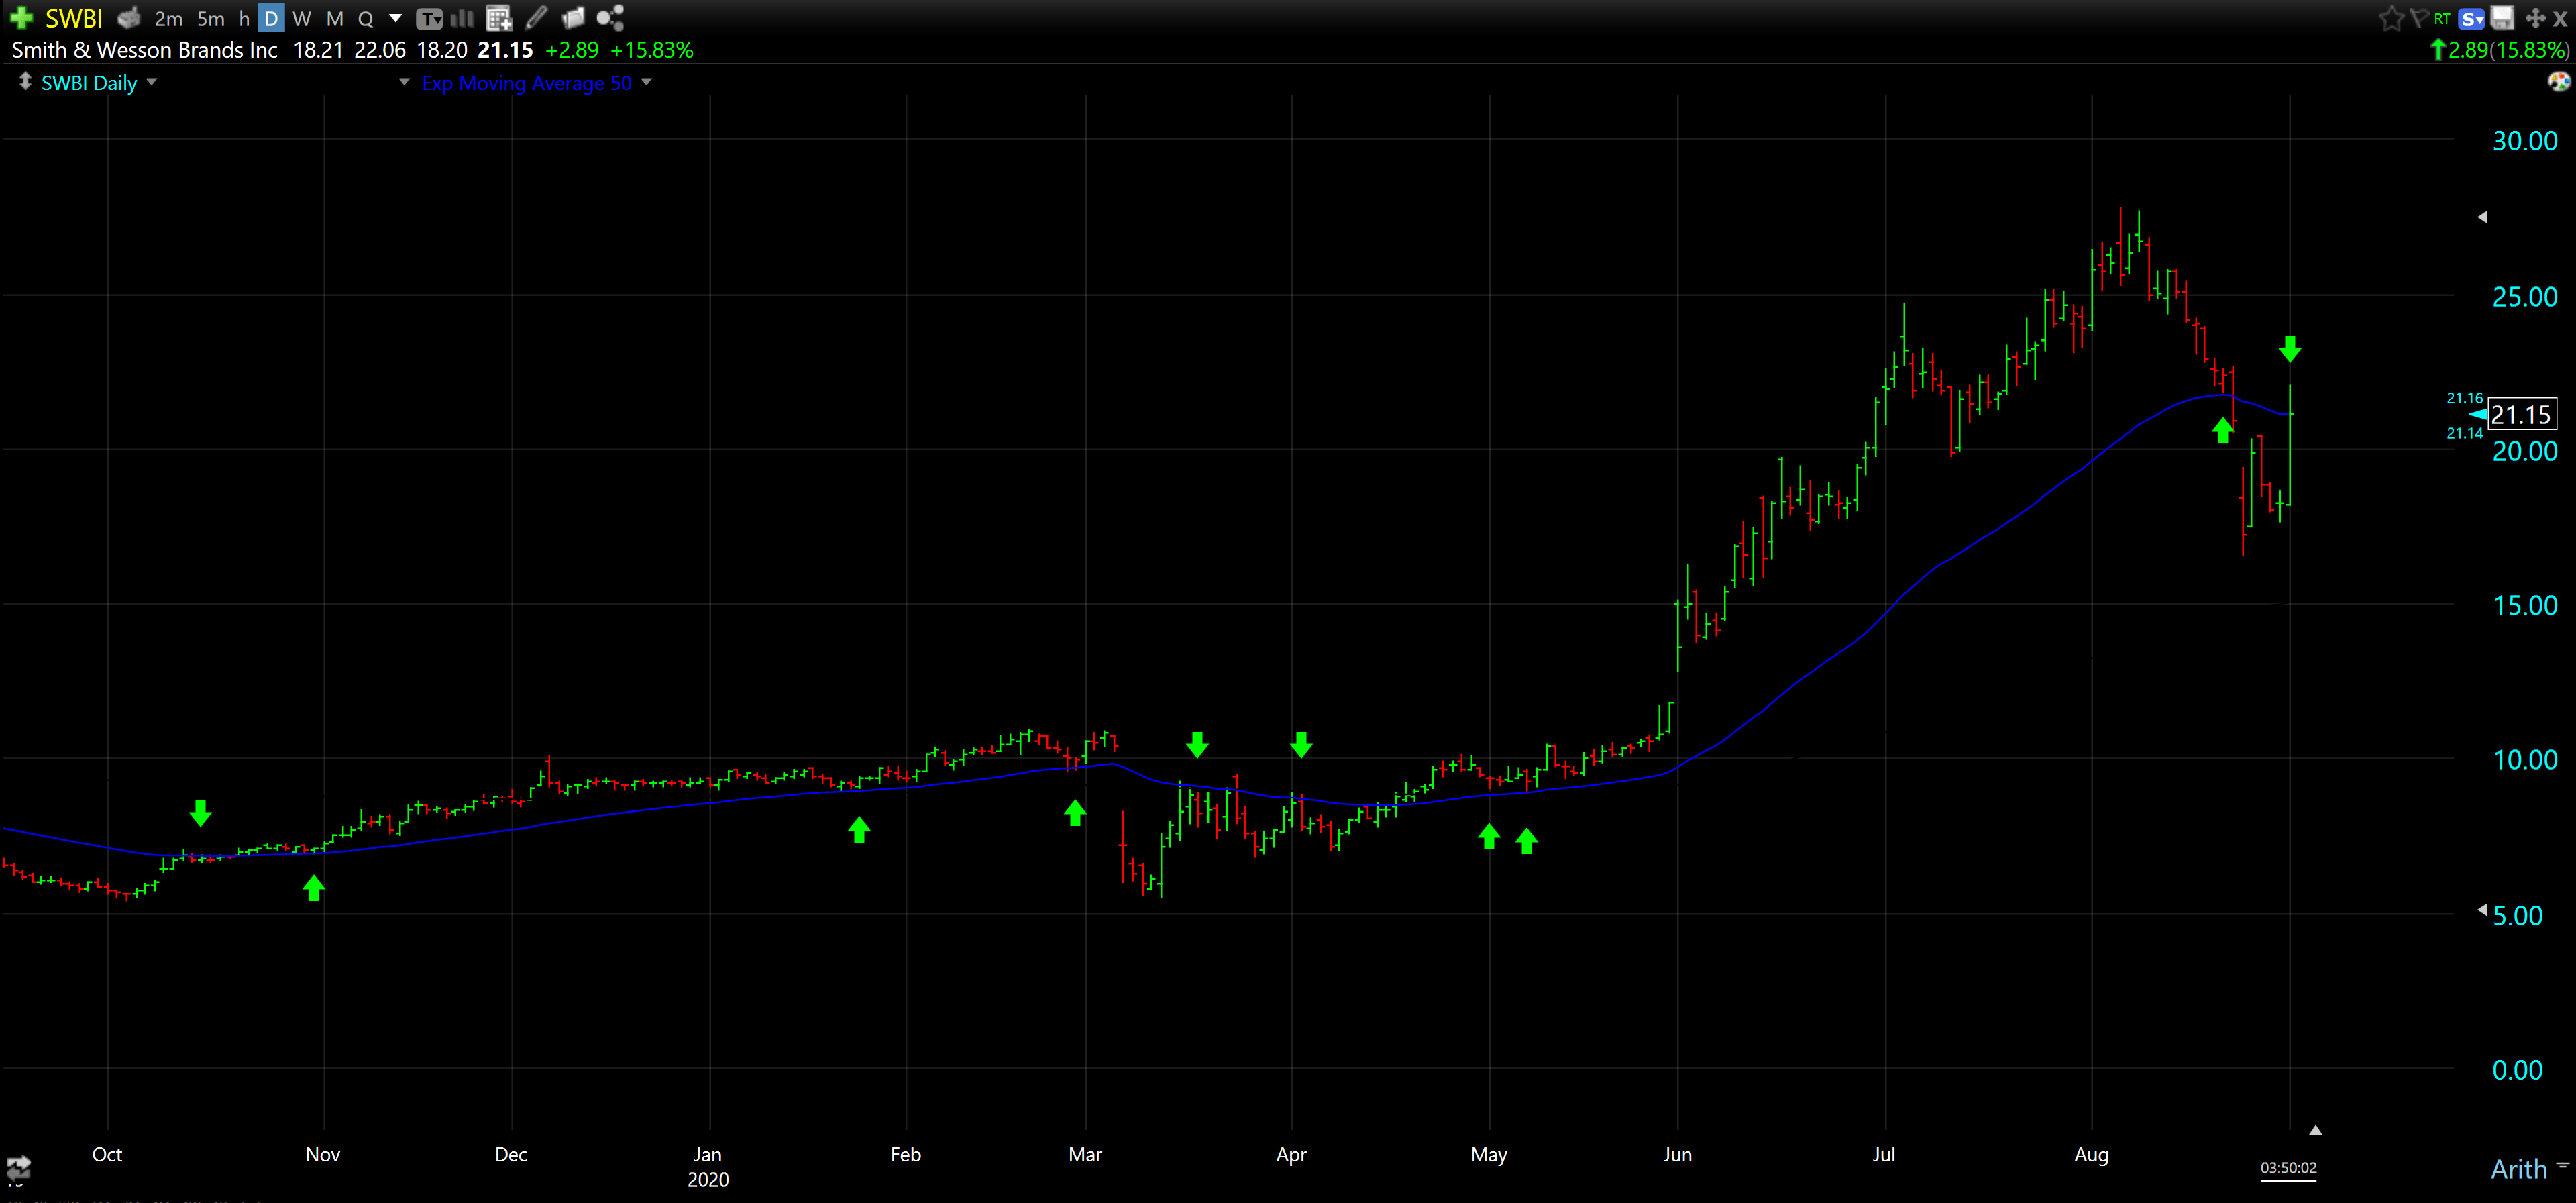Open the bar chart style icon

pos(461,18)
